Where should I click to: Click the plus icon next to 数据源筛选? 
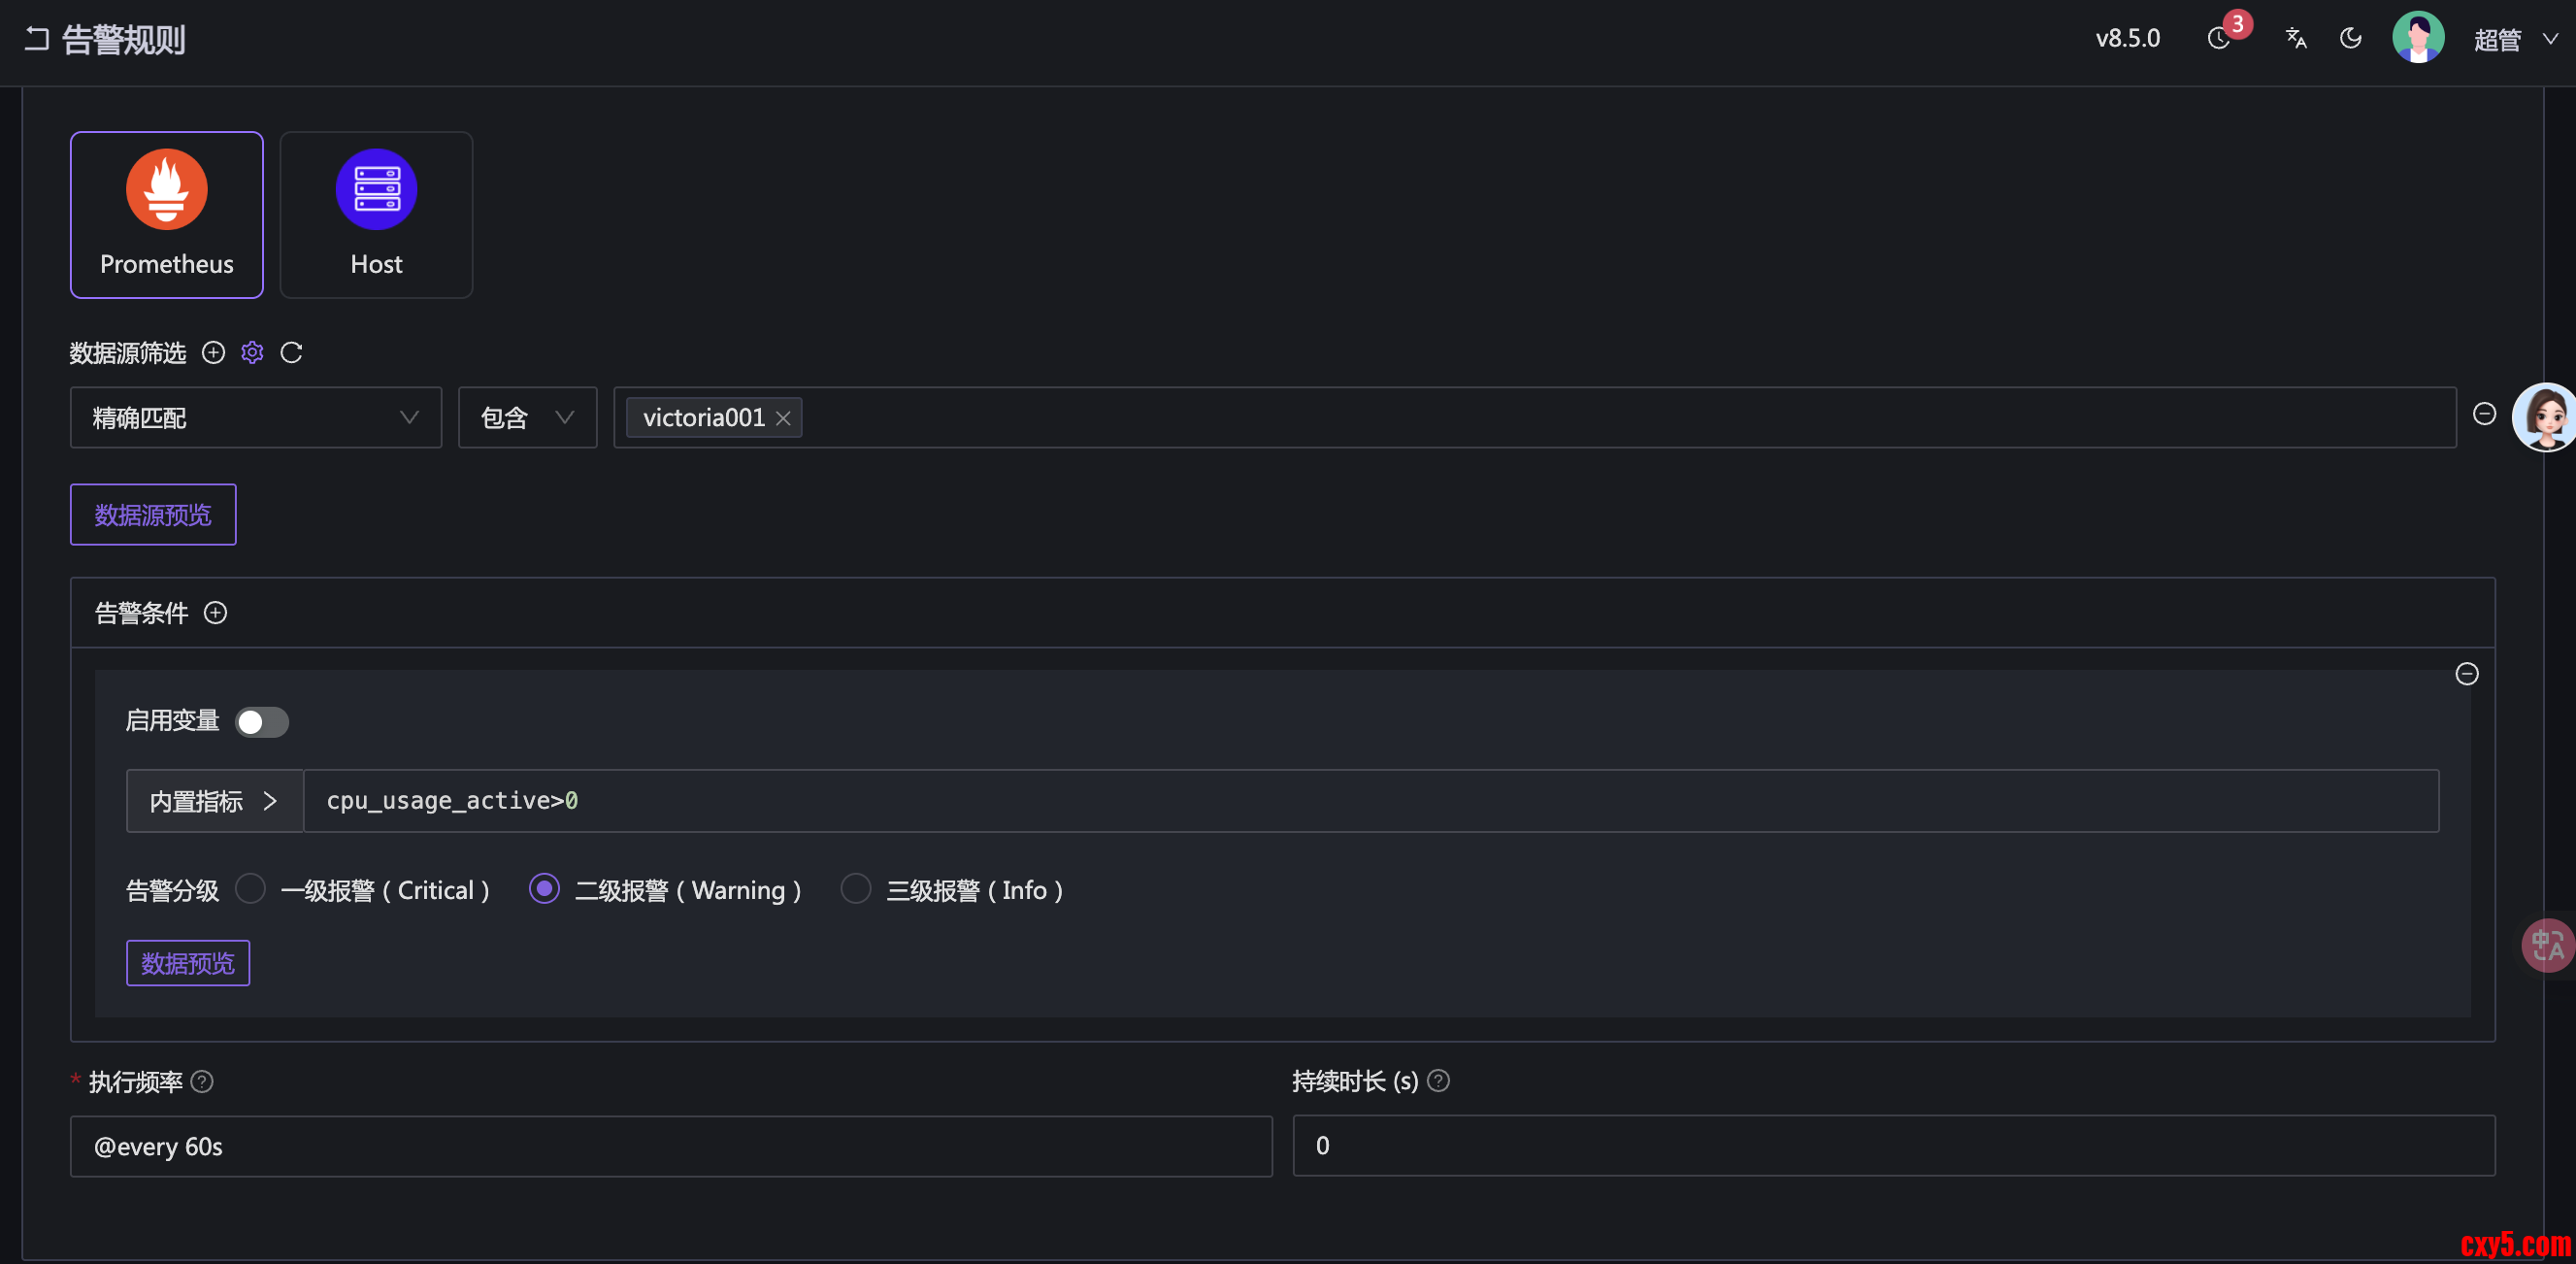213,352
